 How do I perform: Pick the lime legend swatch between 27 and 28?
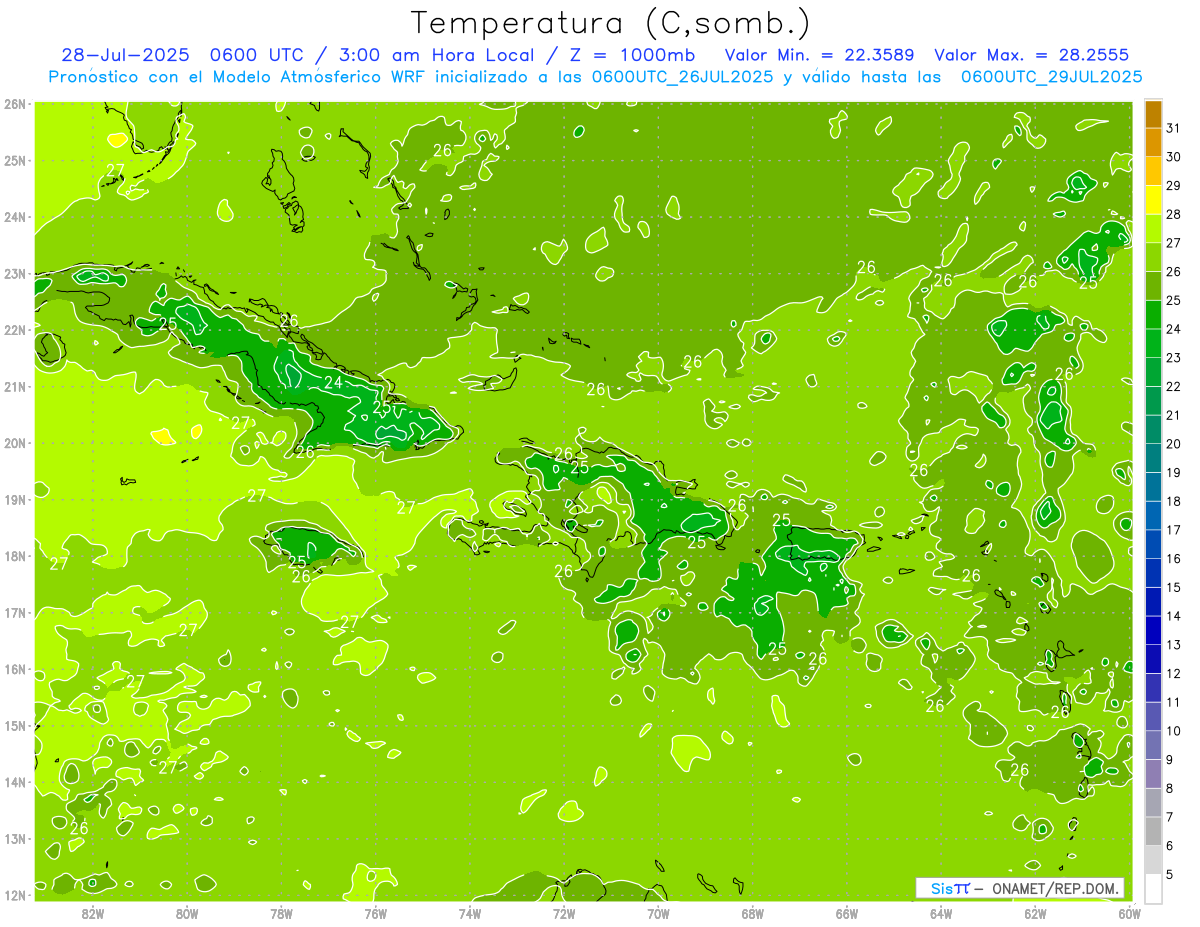(x=1153, y=228)
